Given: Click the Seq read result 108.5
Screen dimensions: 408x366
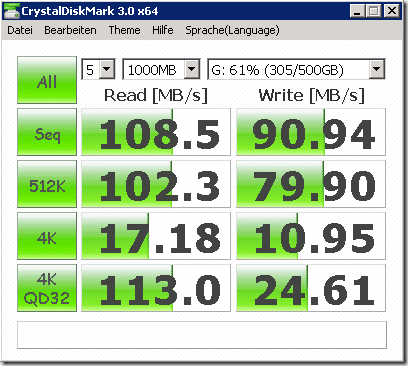Looking at the screenshot, I should tap(156, 132).
